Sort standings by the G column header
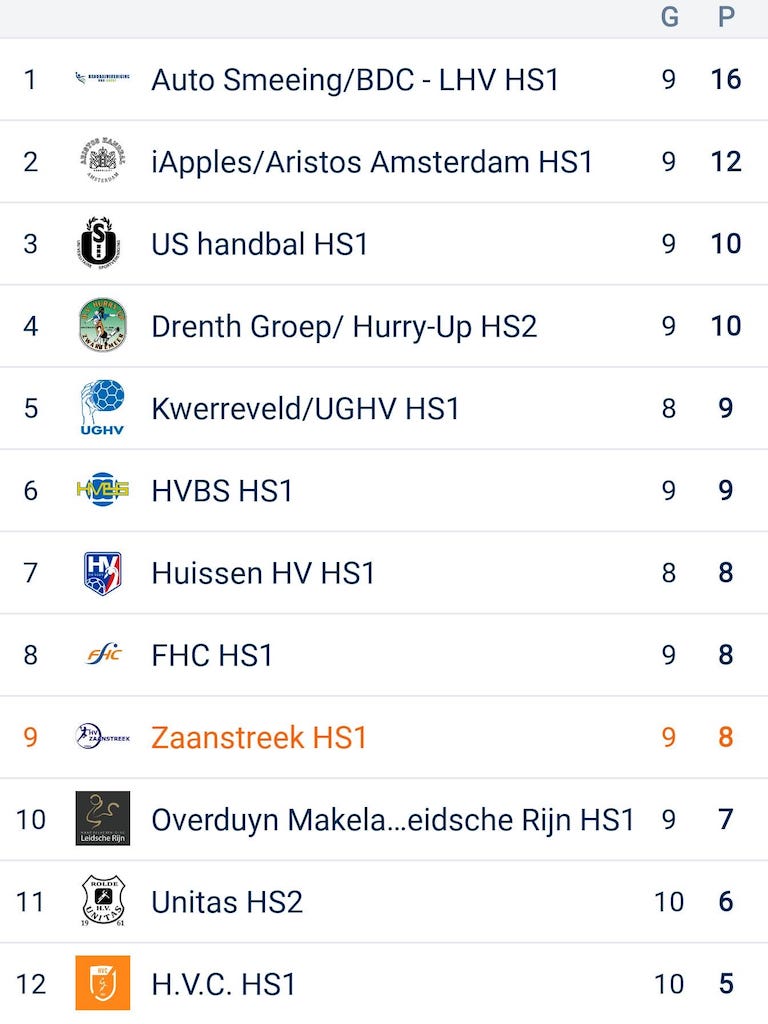 [669, 17]
